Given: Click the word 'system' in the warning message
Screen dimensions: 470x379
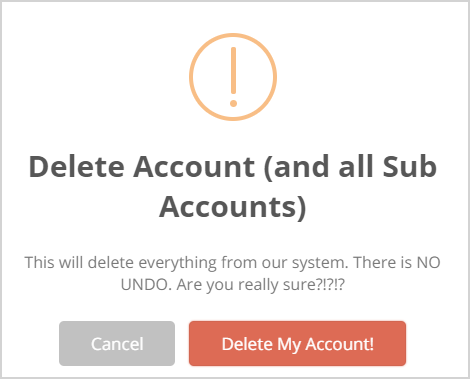Looking at the screenshot, I should (x=320, y=263).
